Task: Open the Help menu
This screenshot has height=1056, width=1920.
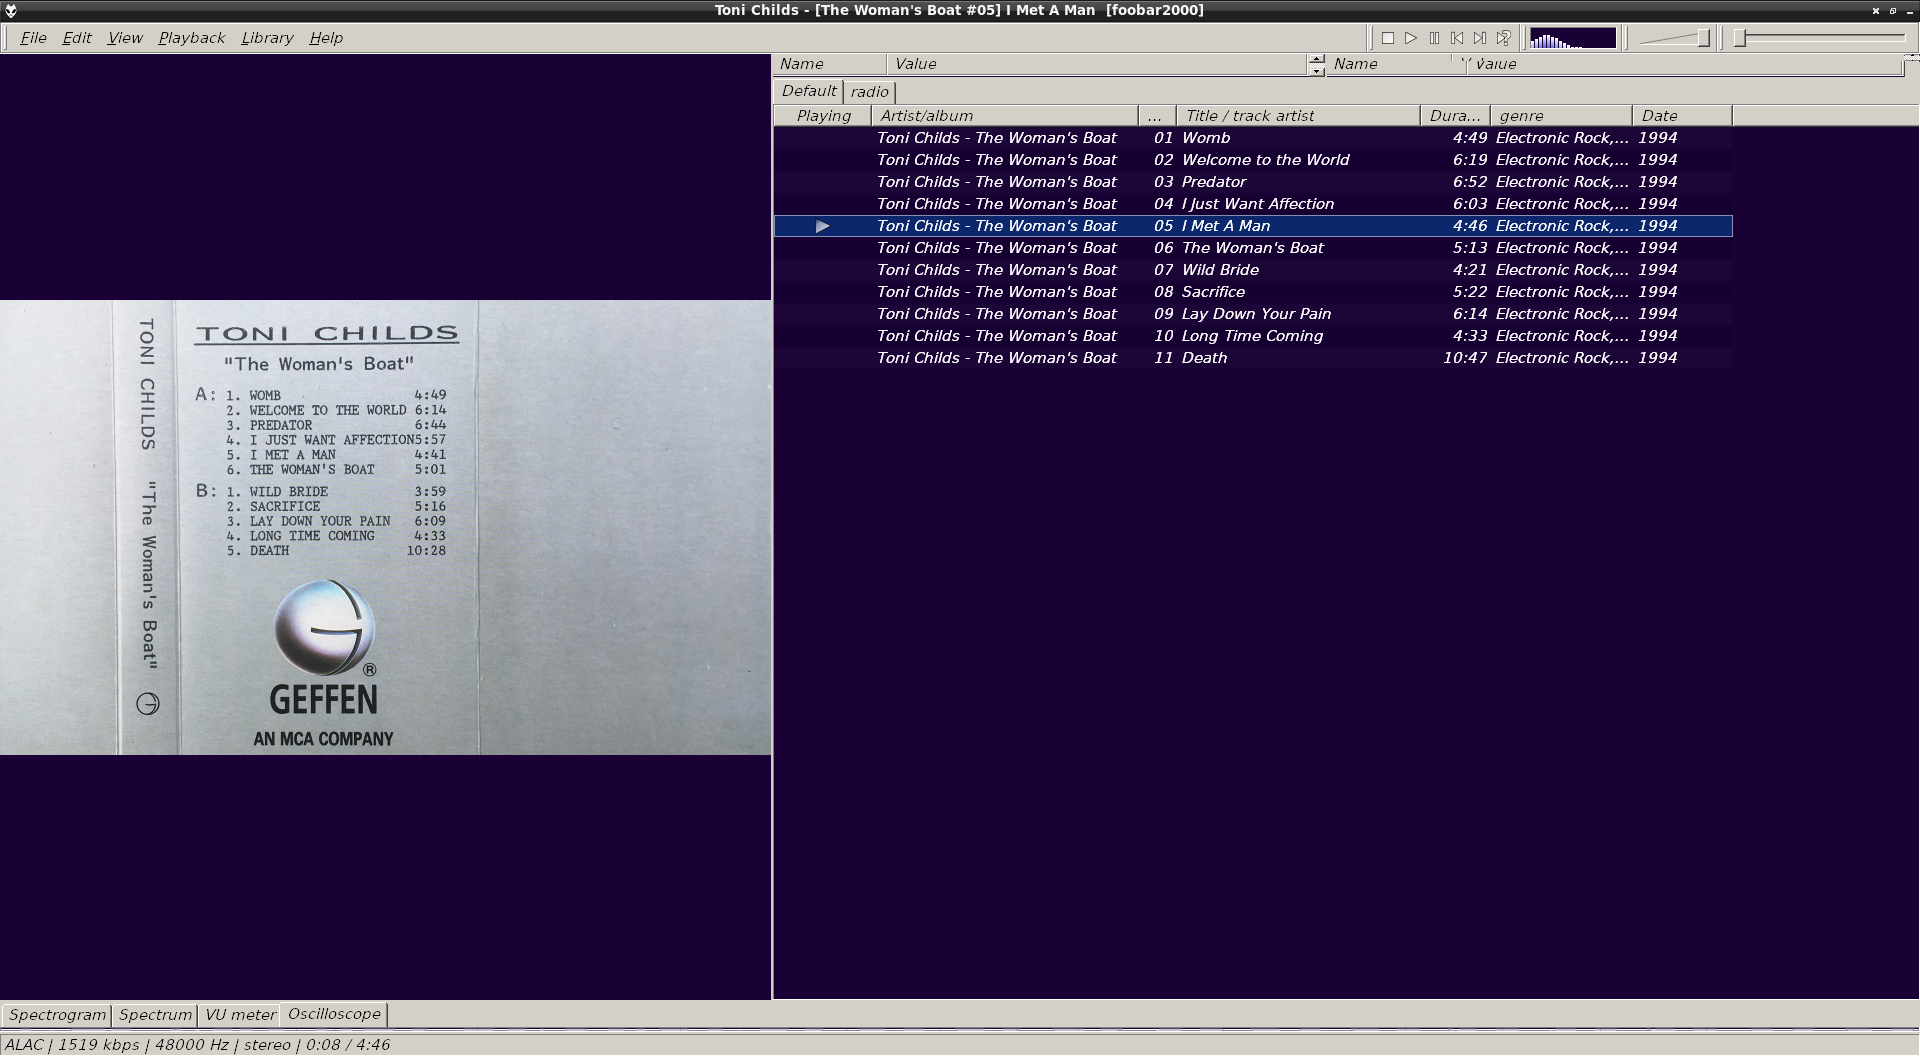Action: point(326,38)
